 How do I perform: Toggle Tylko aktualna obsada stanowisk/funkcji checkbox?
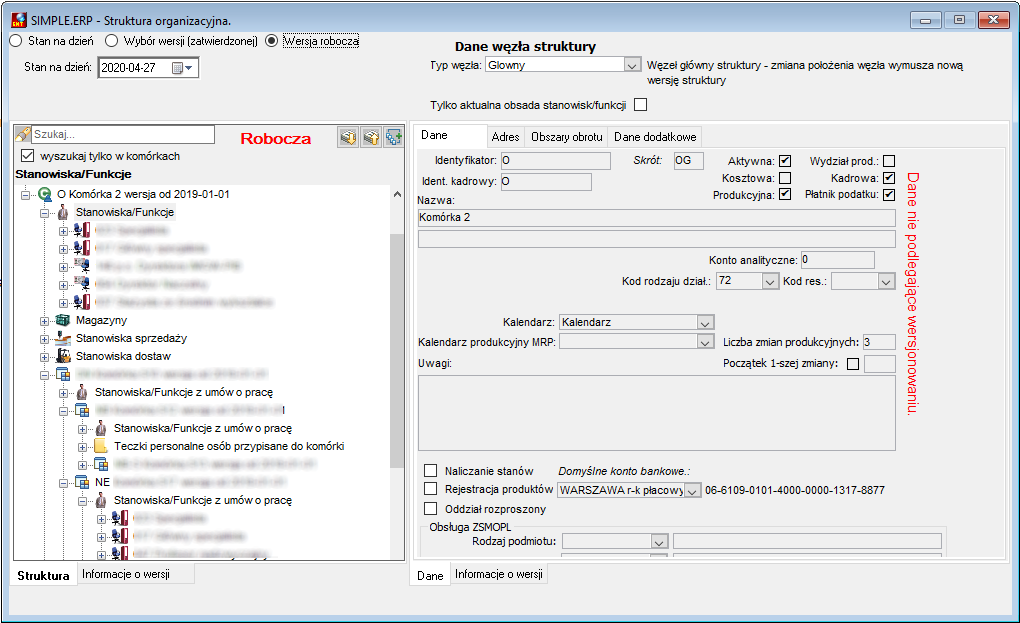coord(641,105)
